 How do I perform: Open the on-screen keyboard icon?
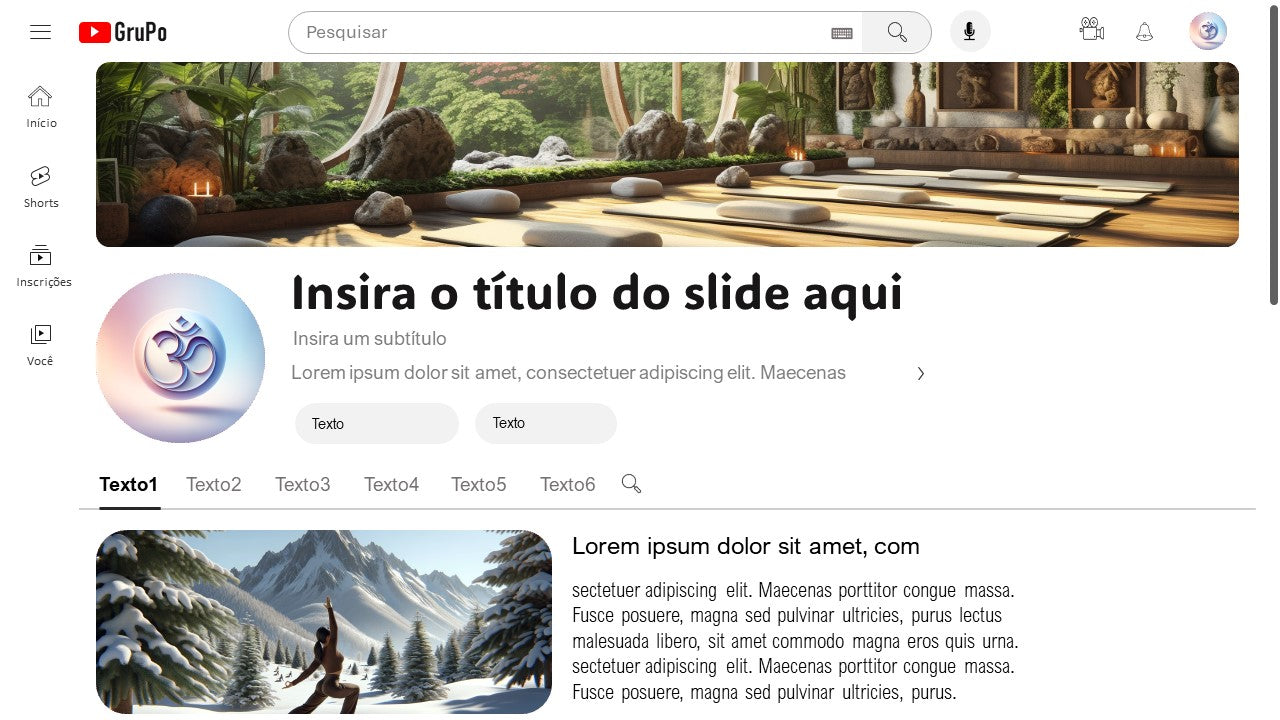pyautogui.click(x=842, y=33)
